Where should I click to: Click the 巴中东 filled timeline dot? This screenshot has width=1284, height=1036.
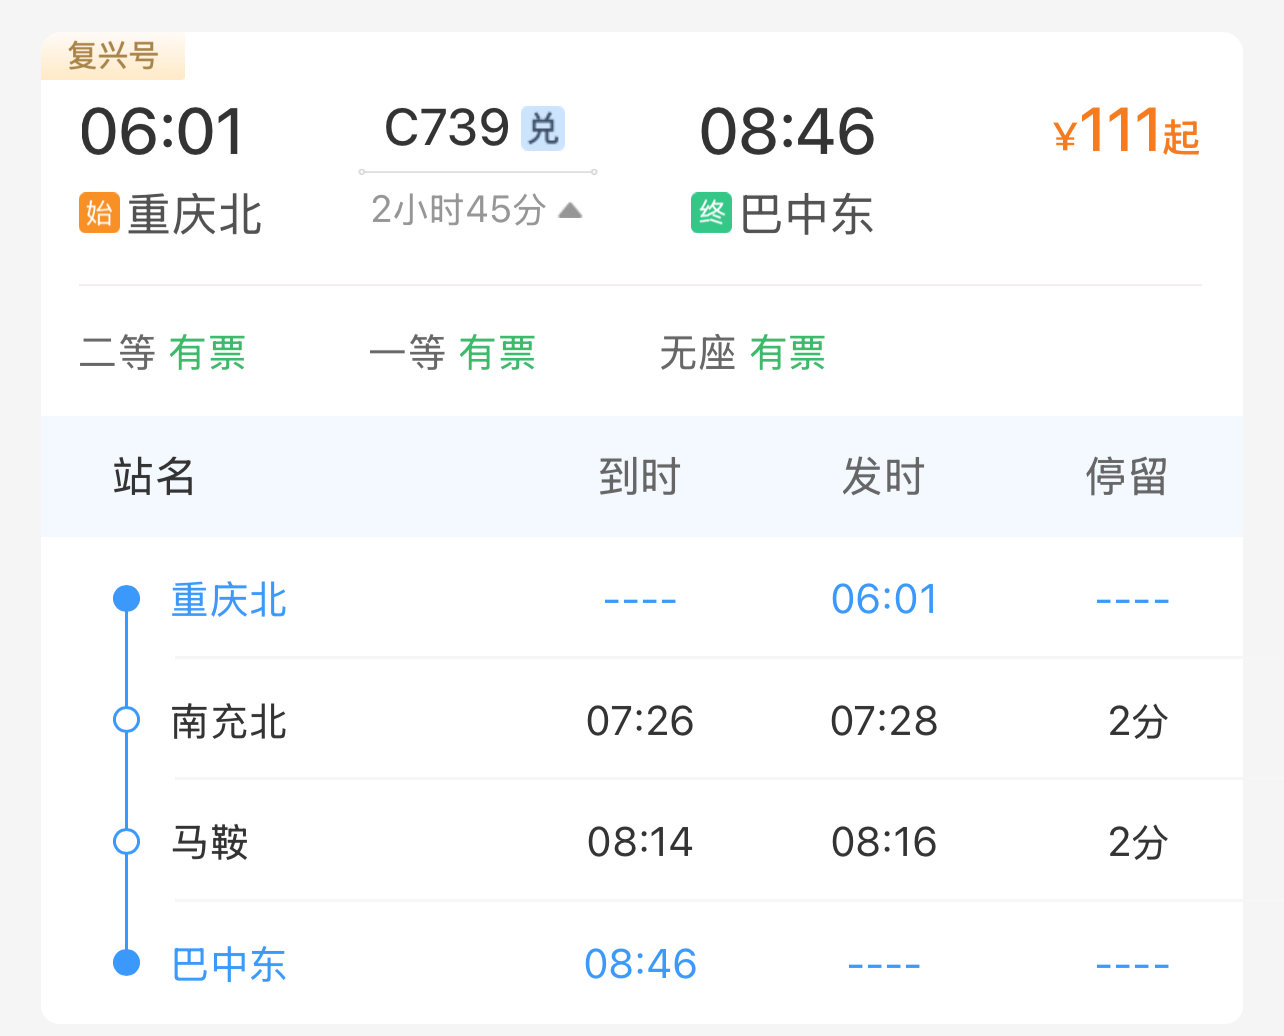pyautogui.click(x=126, y=963)
